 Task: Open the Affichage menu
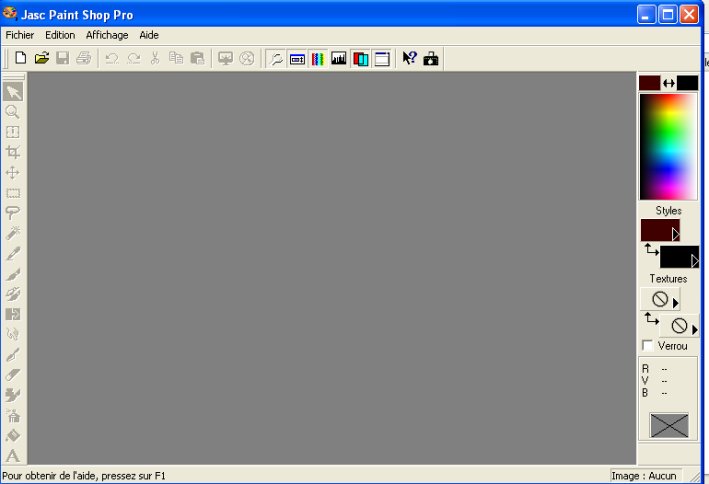click(x=107, y=35)
